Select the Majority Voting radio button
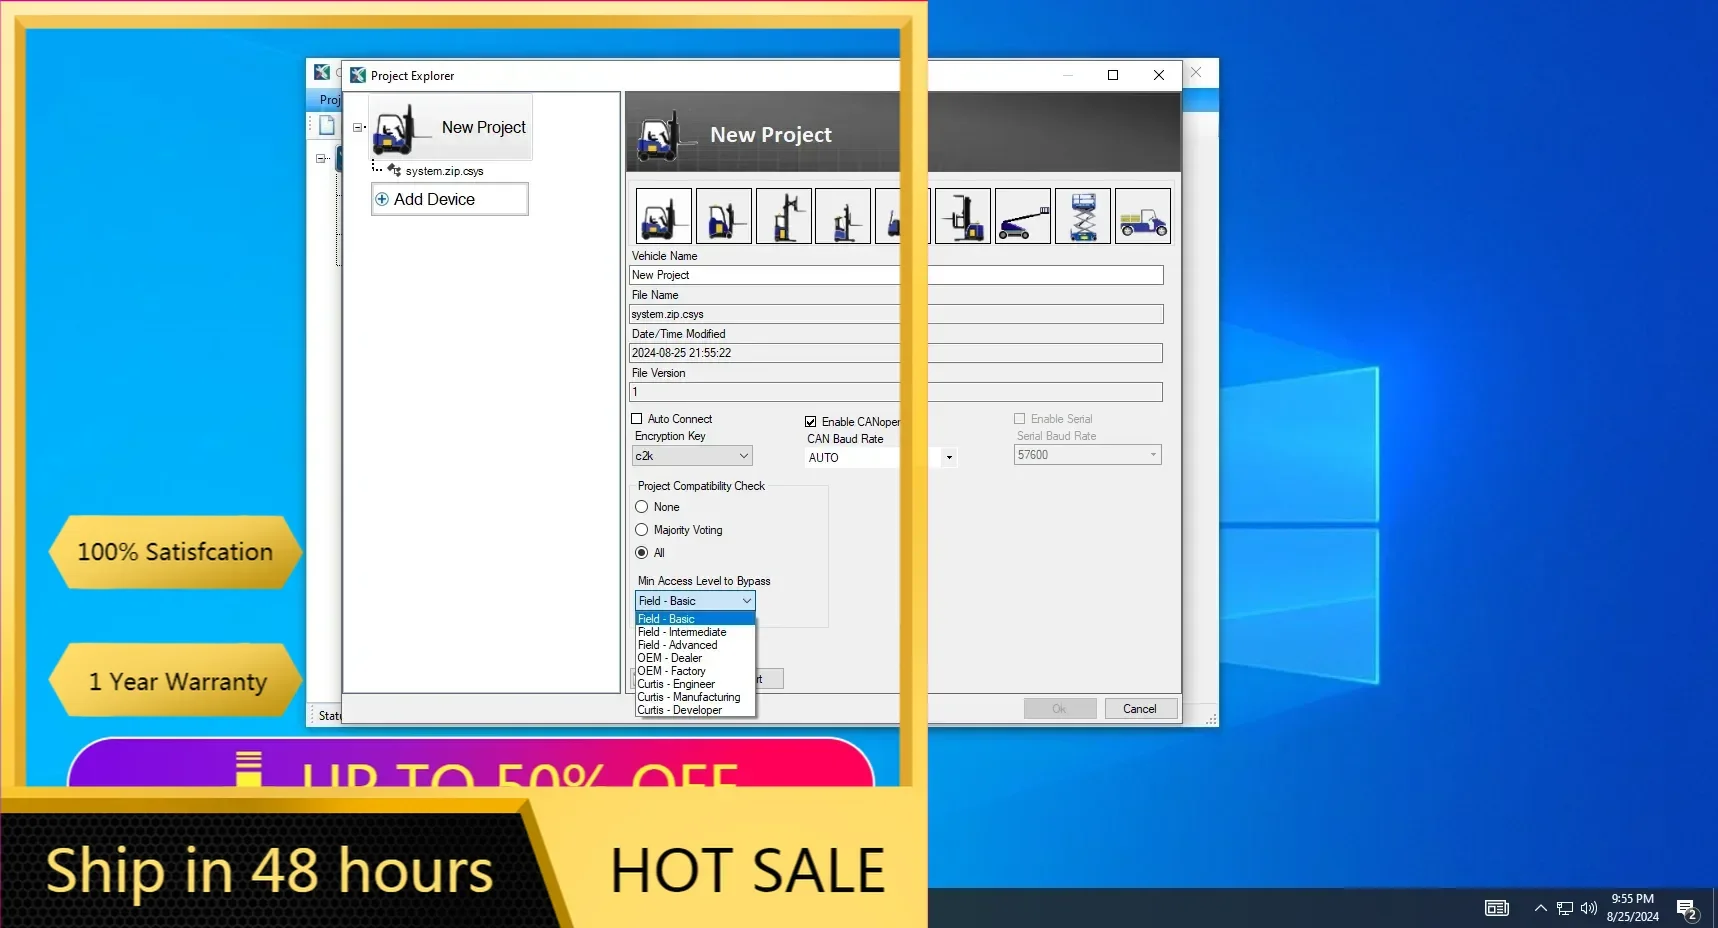 (642, 530)
